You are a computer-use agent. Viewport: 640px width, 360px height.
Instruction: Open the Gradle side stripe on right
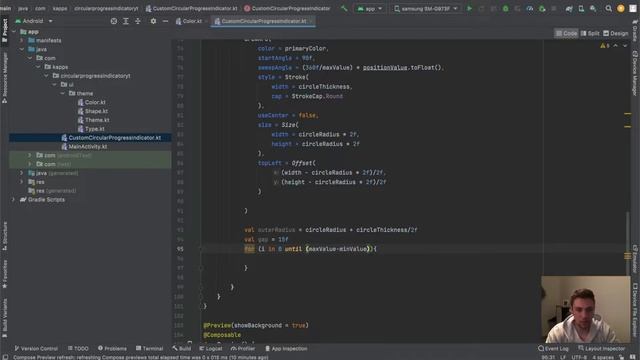635,30
